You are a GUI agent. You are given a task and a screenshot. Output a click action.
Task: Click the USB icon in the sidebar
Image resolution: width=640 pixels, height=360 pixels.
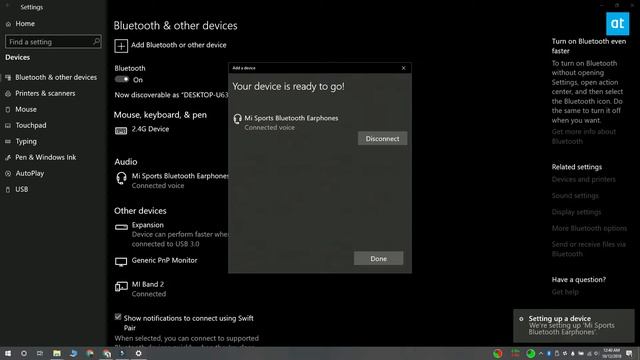point(8,189)
